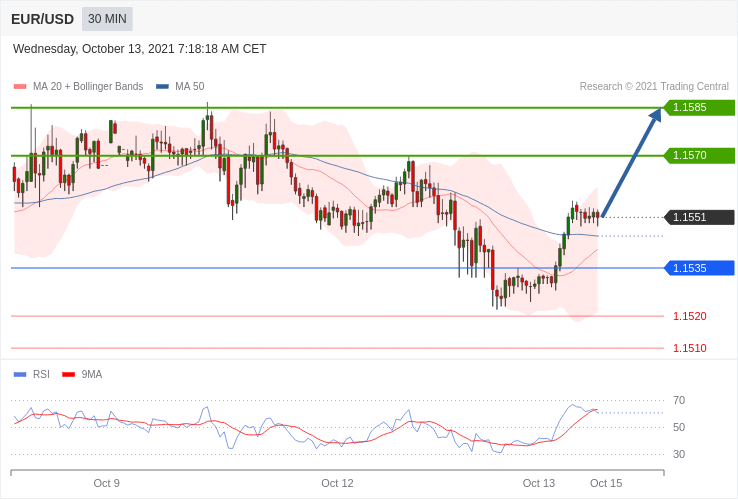Click the Oct 13 date axis label
The height and width of the screenshot is (500, 738).
pyautogui.click(x=538, y=484)
